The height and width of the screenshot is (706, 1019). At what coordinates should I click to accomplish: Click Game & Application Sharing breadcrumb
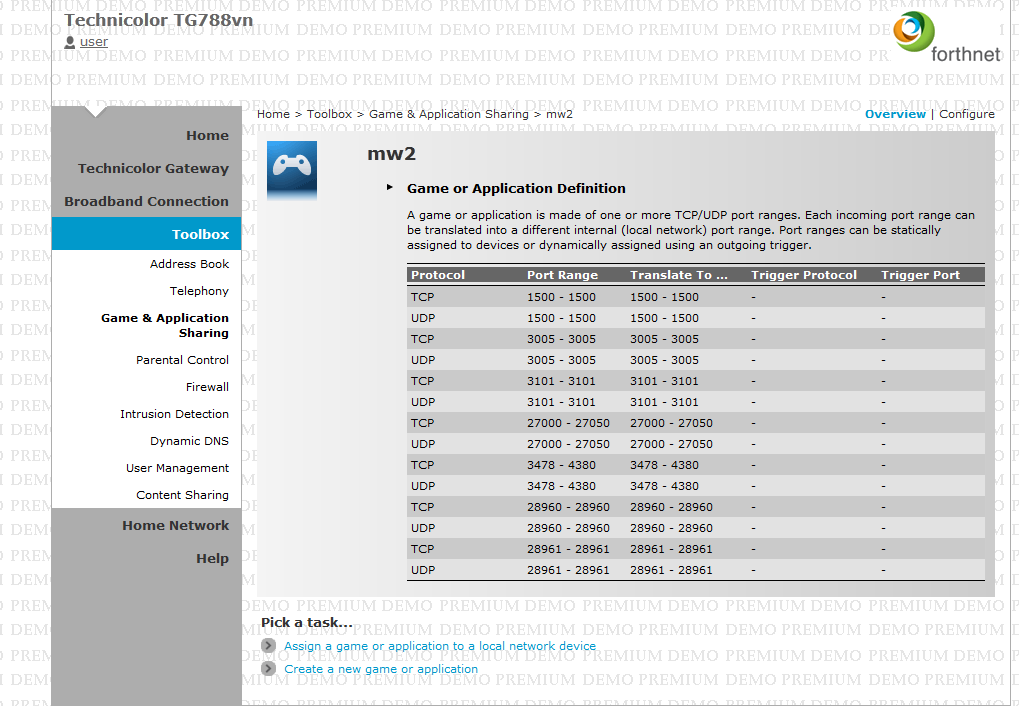click(449, 114)
